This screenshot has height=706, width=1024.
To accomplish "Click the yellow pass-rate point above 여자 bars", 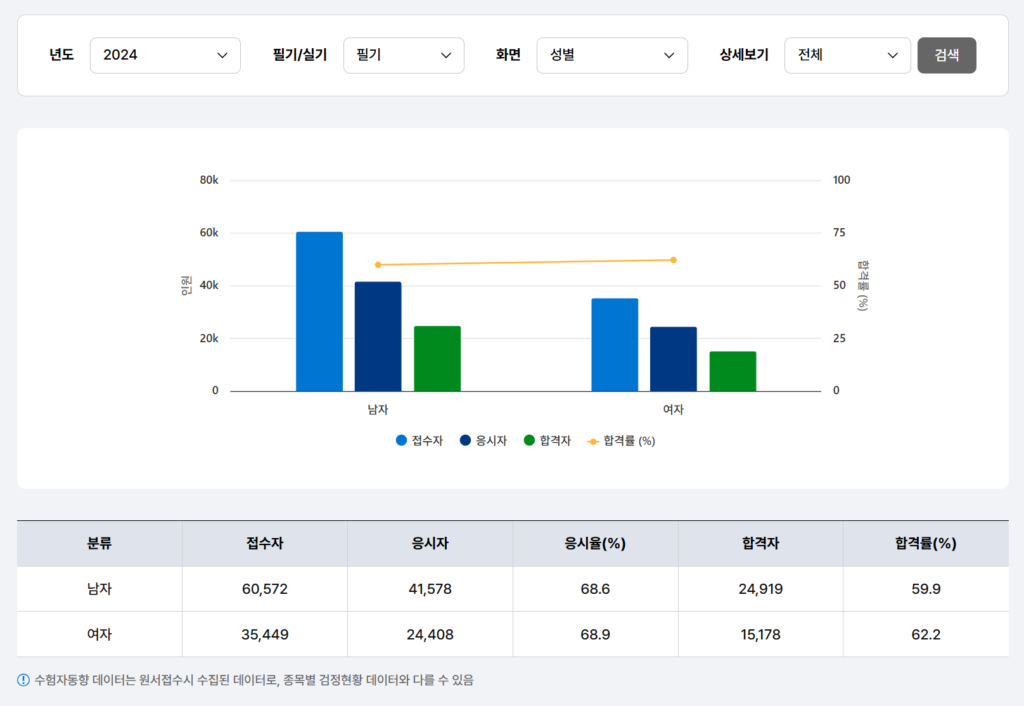I will 674,258.
